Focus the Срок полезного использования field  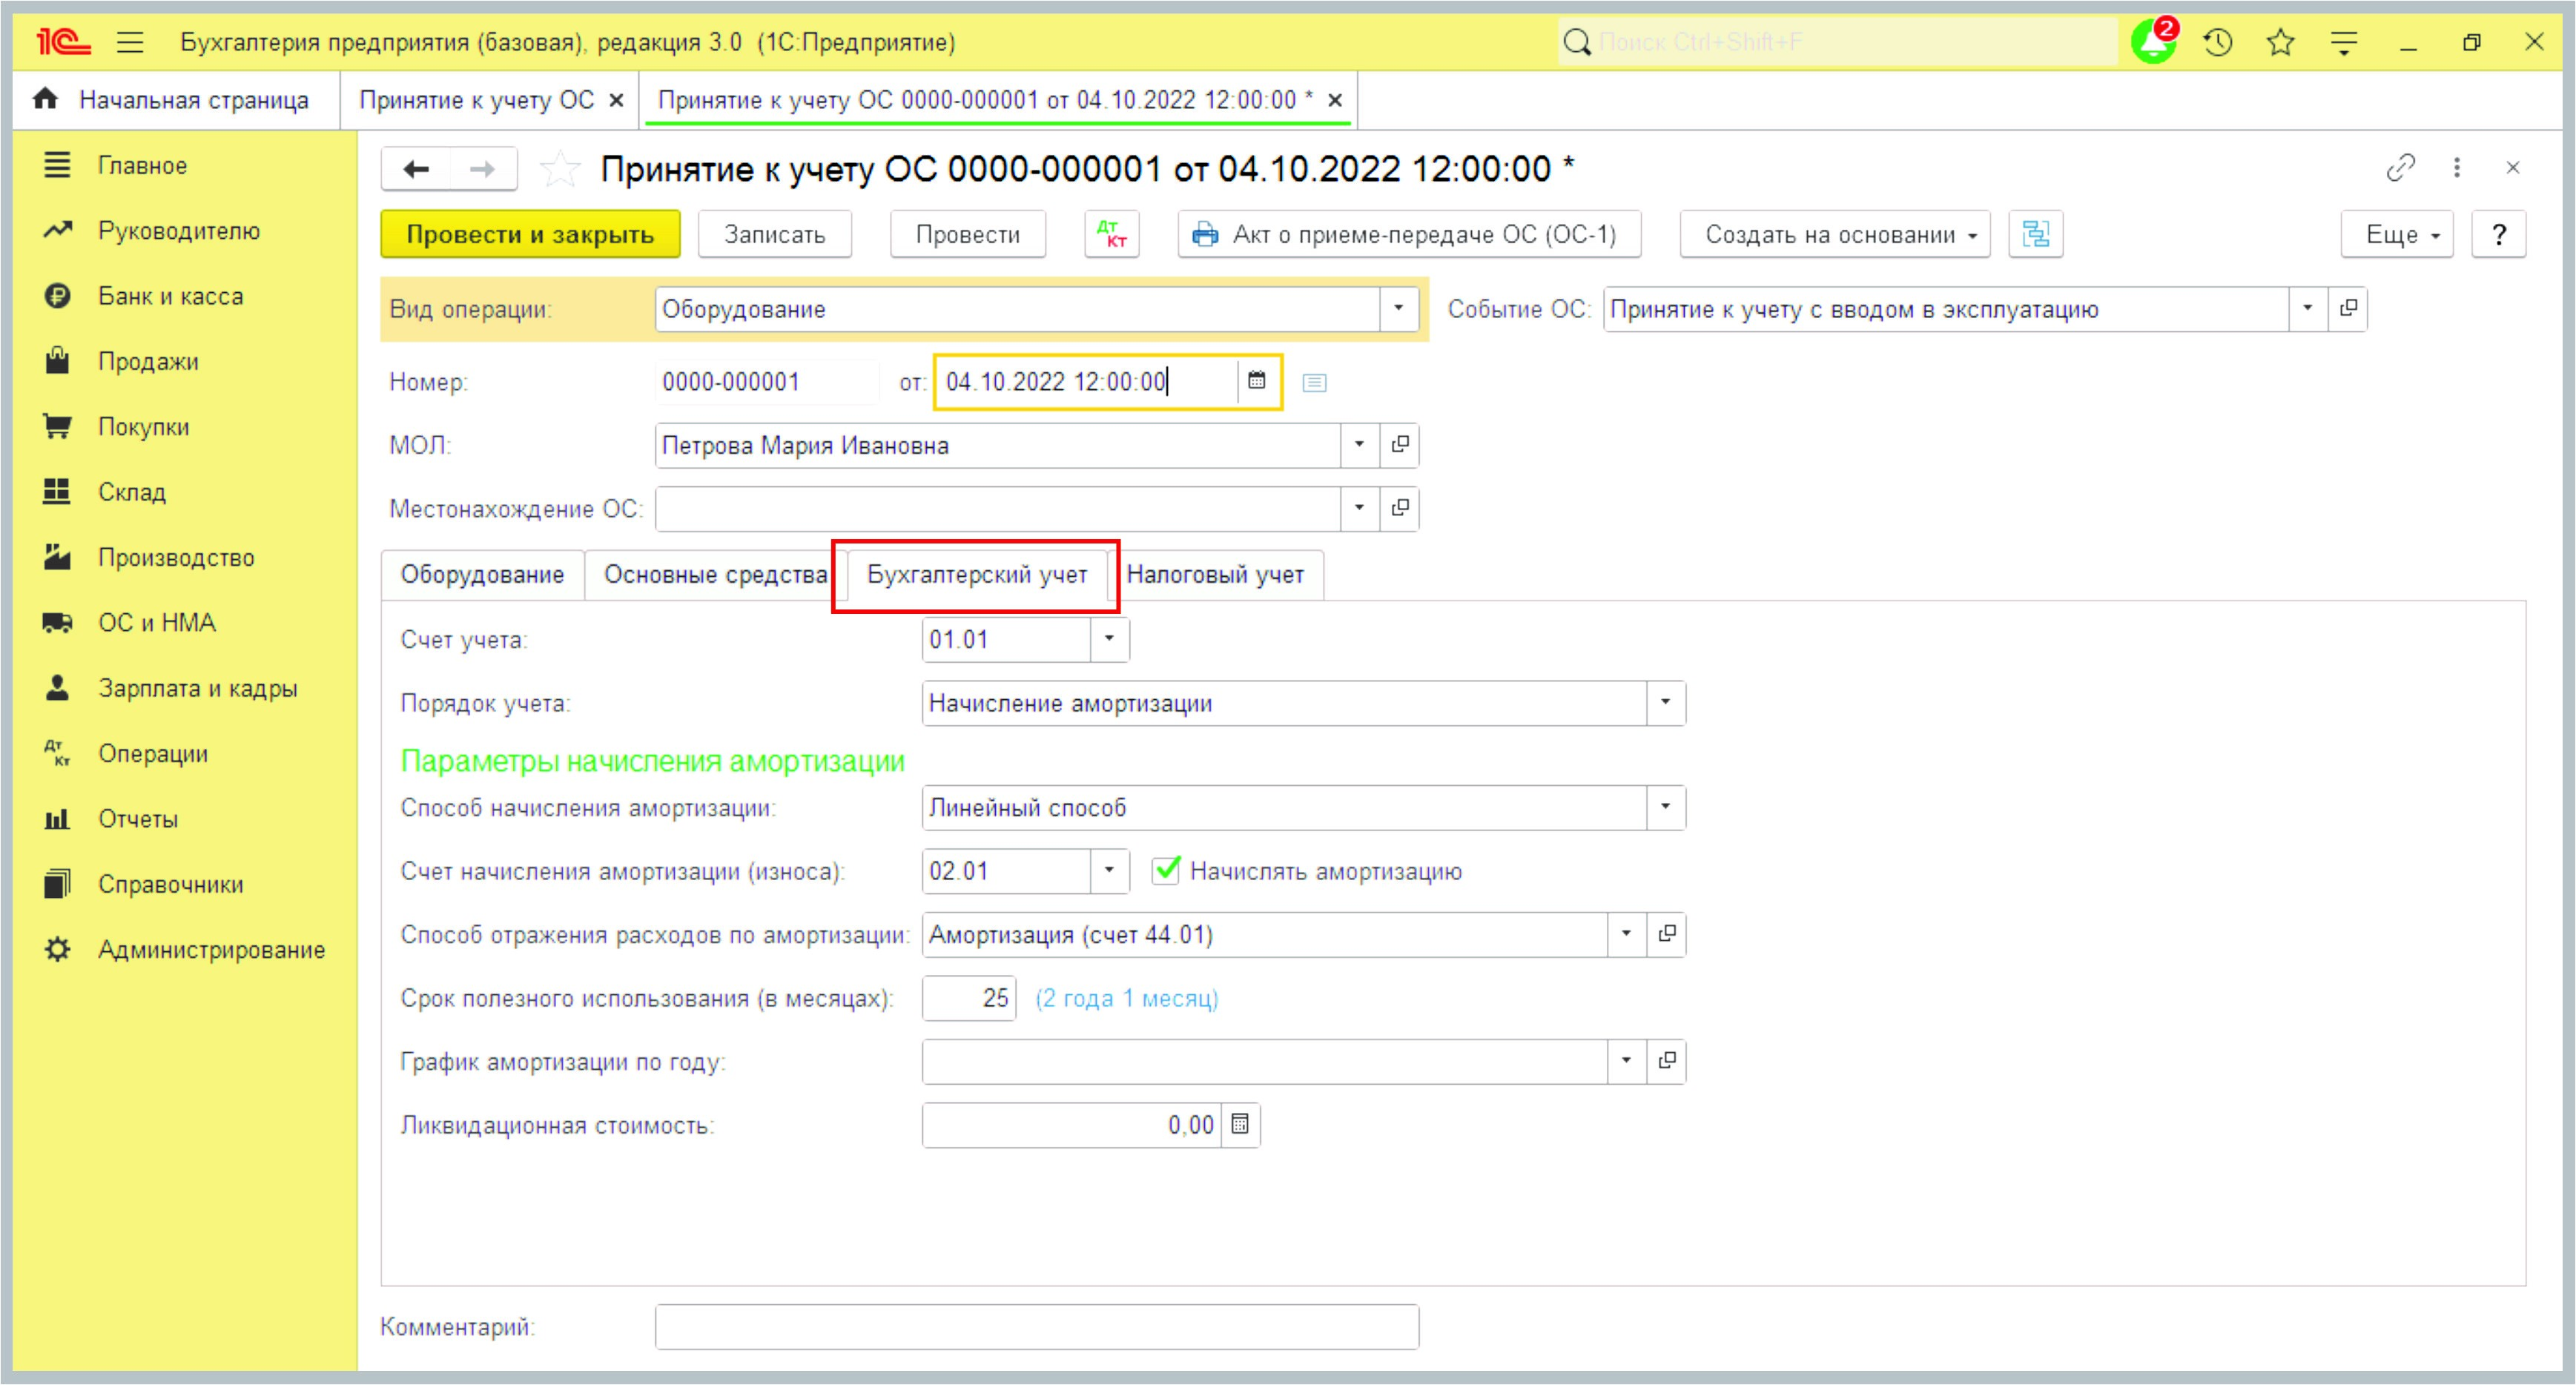pos(968,998)
